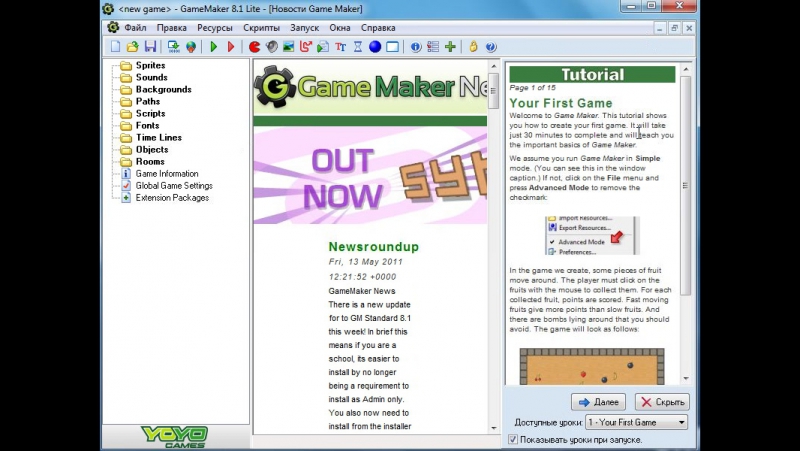Image resolution: width=800 pixels, height=451 pixels.
Task: Open the Запуск menu
Action: [x=305, y=28]
